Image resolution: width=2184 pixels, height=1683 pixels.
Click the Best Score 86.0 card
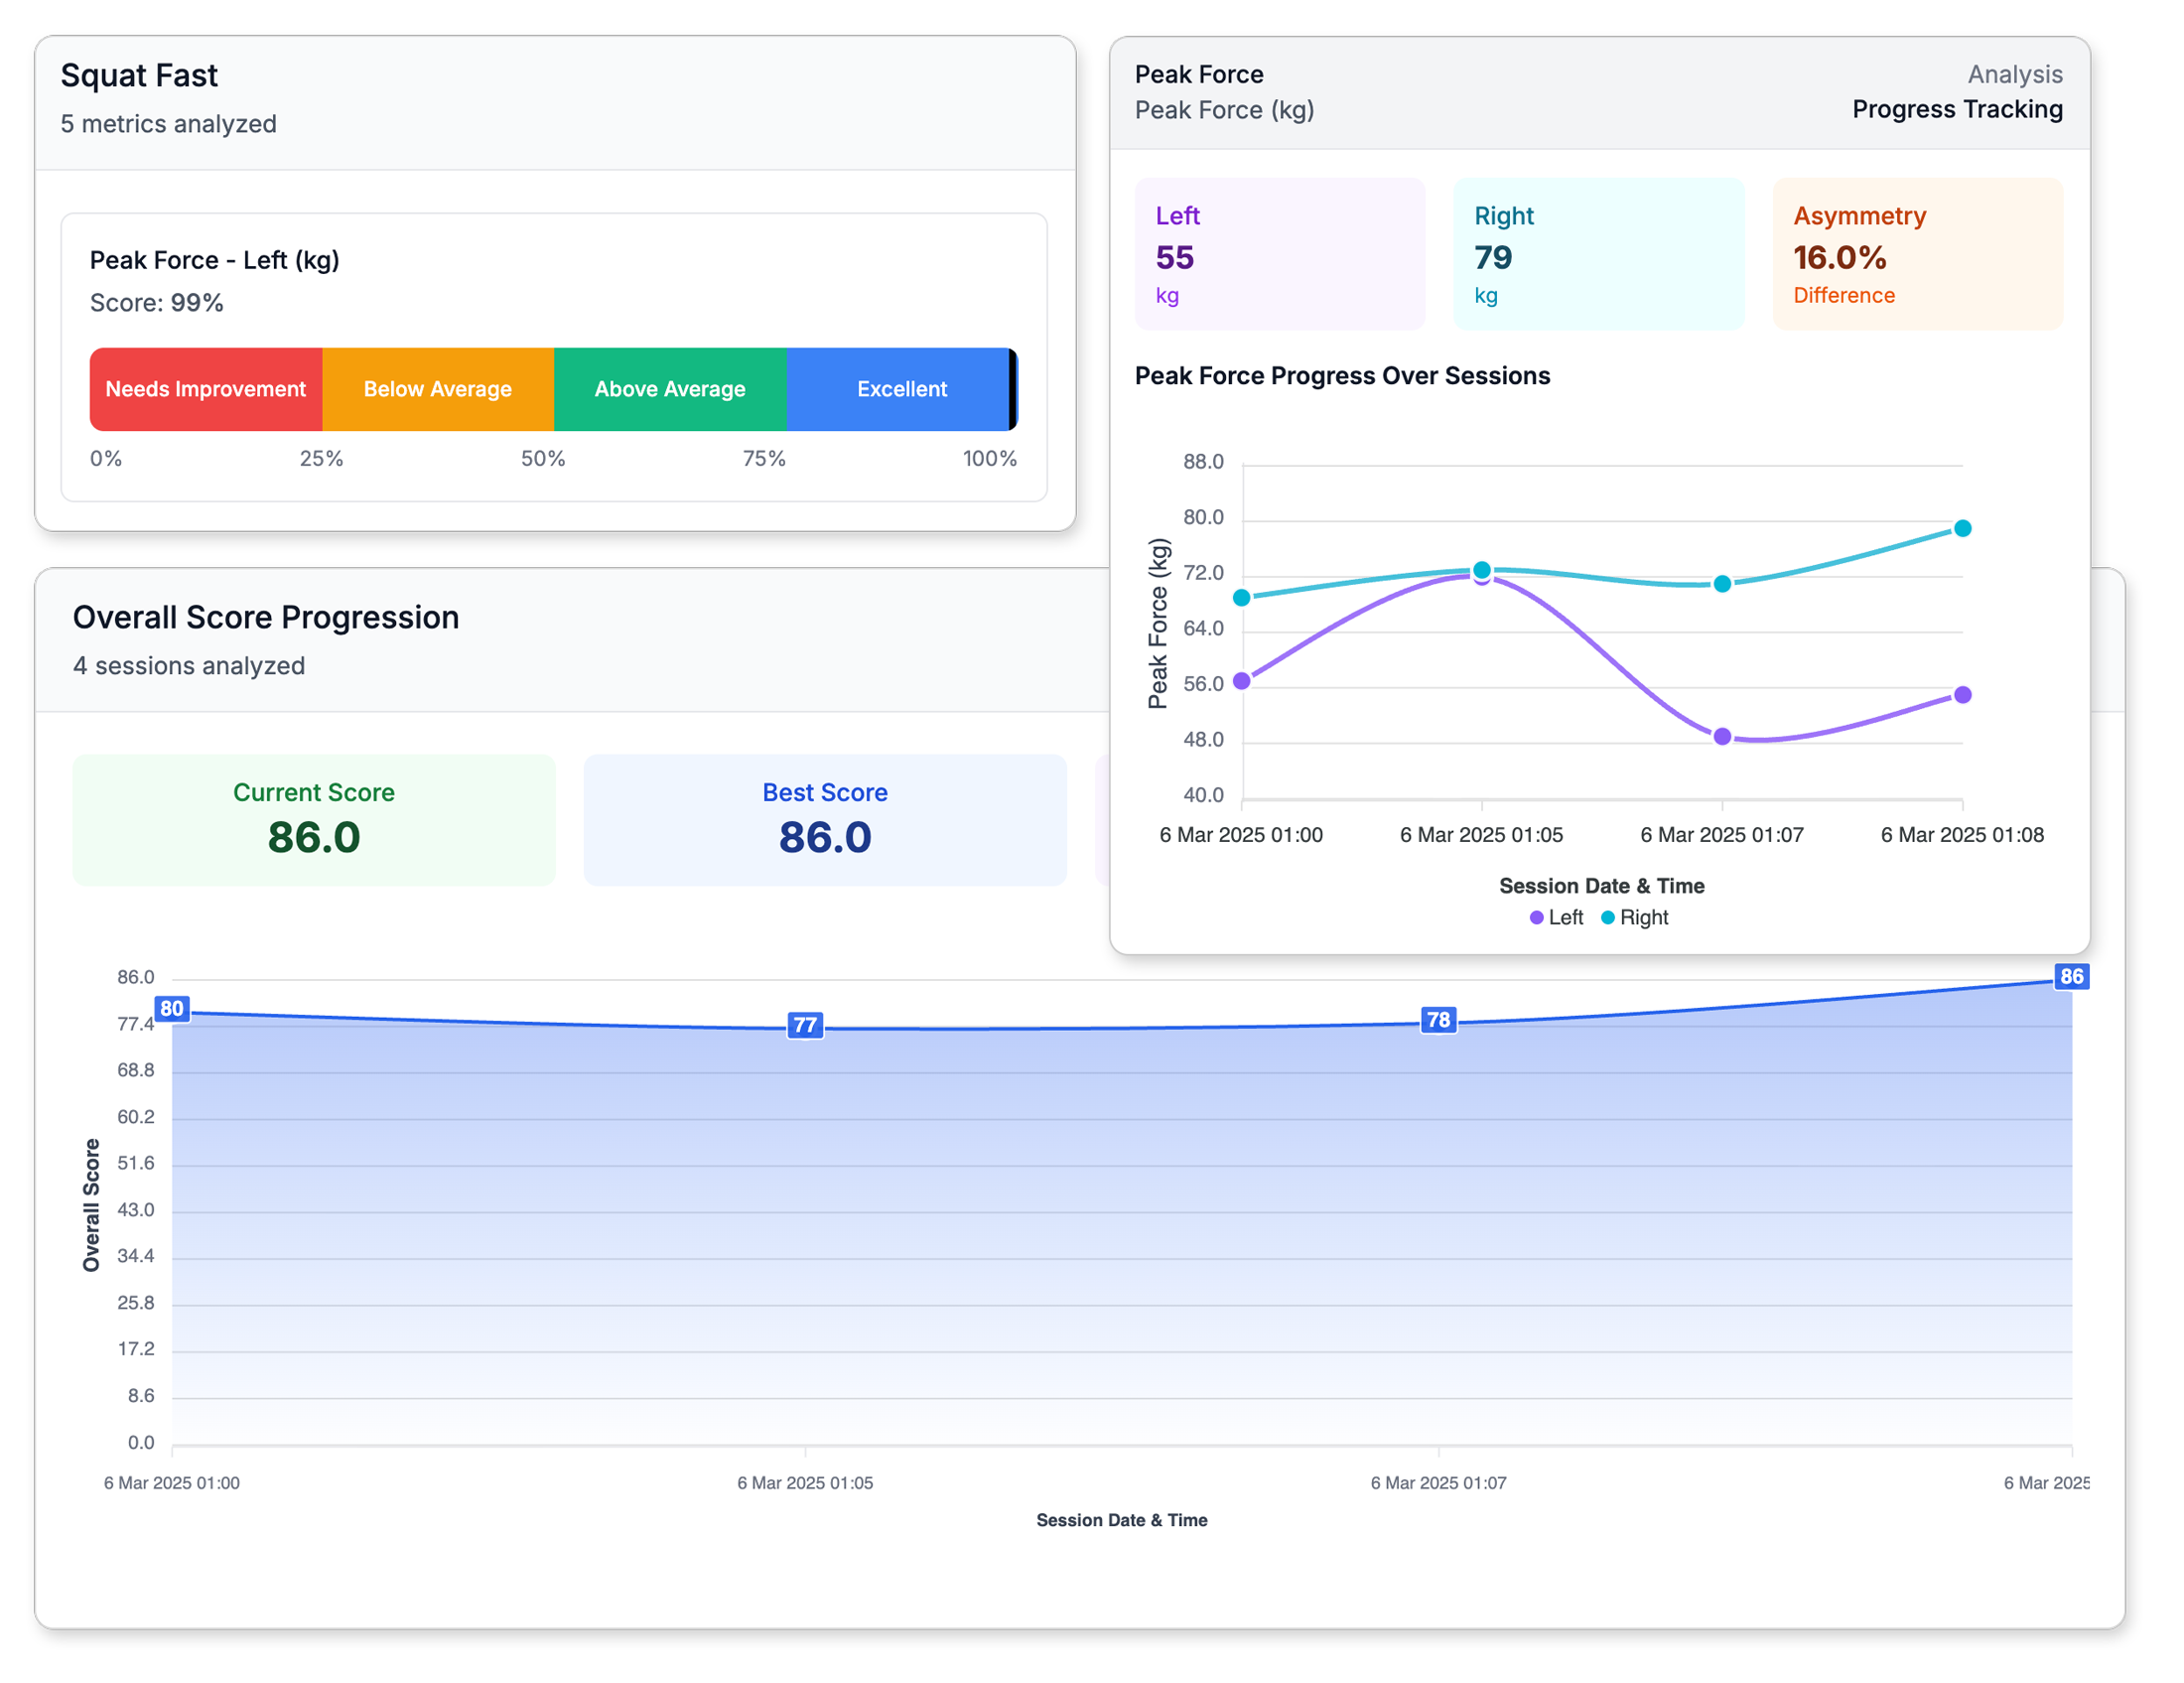pos(825,819)
